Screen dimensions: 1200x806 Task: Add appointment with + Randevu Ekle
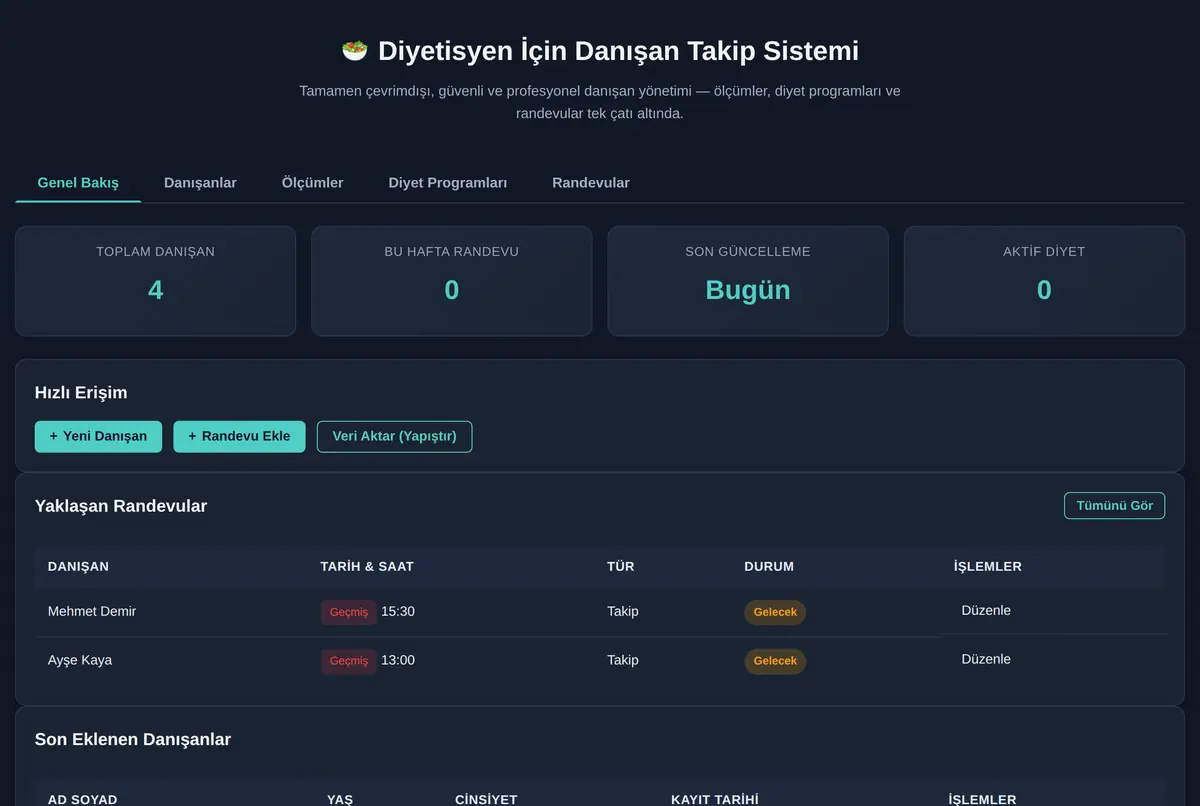coord(239,436)
